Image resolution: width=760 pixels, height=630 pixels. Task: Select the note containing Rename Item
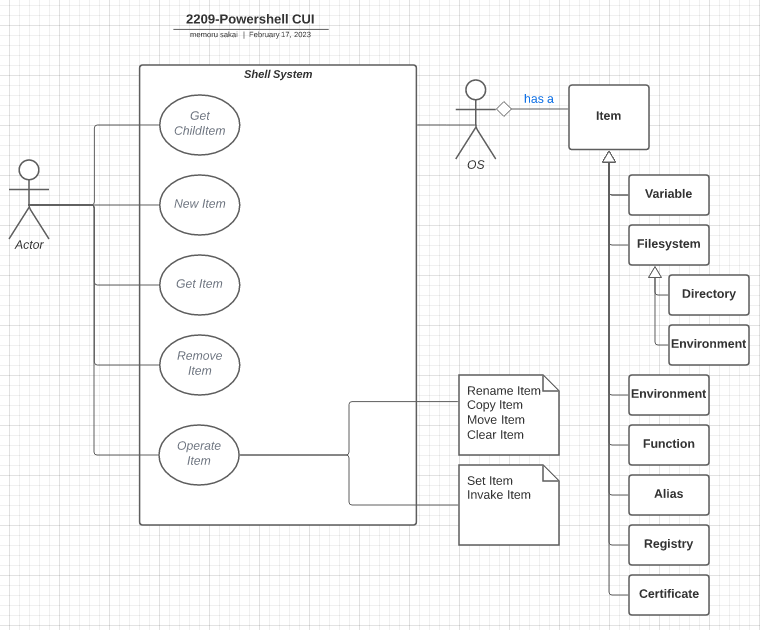509,415
